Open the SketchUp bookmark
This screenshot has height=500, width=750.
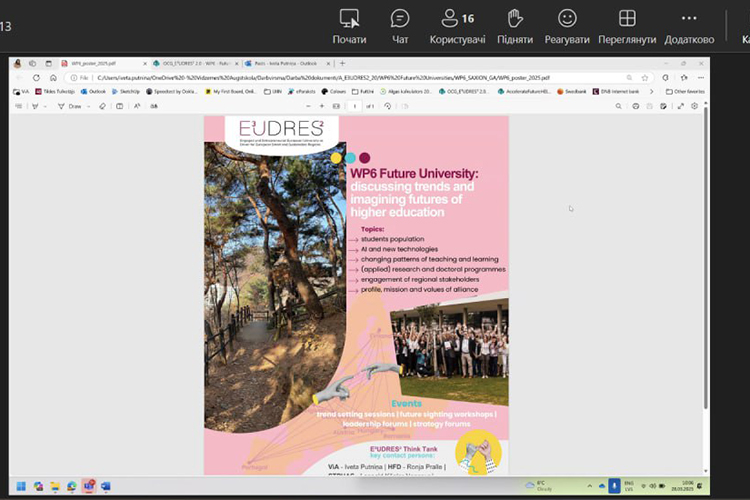pyautogui.click(x=126, y=91)
